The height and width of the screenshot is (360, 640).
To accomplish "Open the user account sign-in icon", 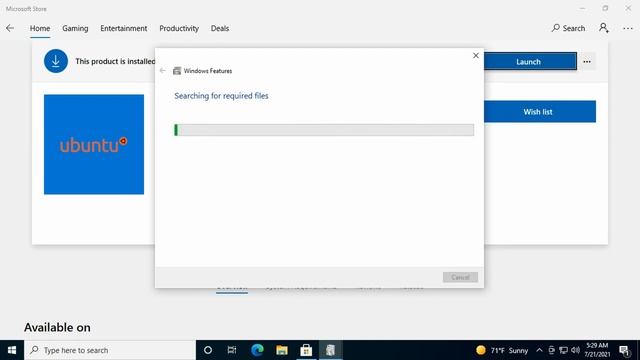I will click(x=604, y=28).
